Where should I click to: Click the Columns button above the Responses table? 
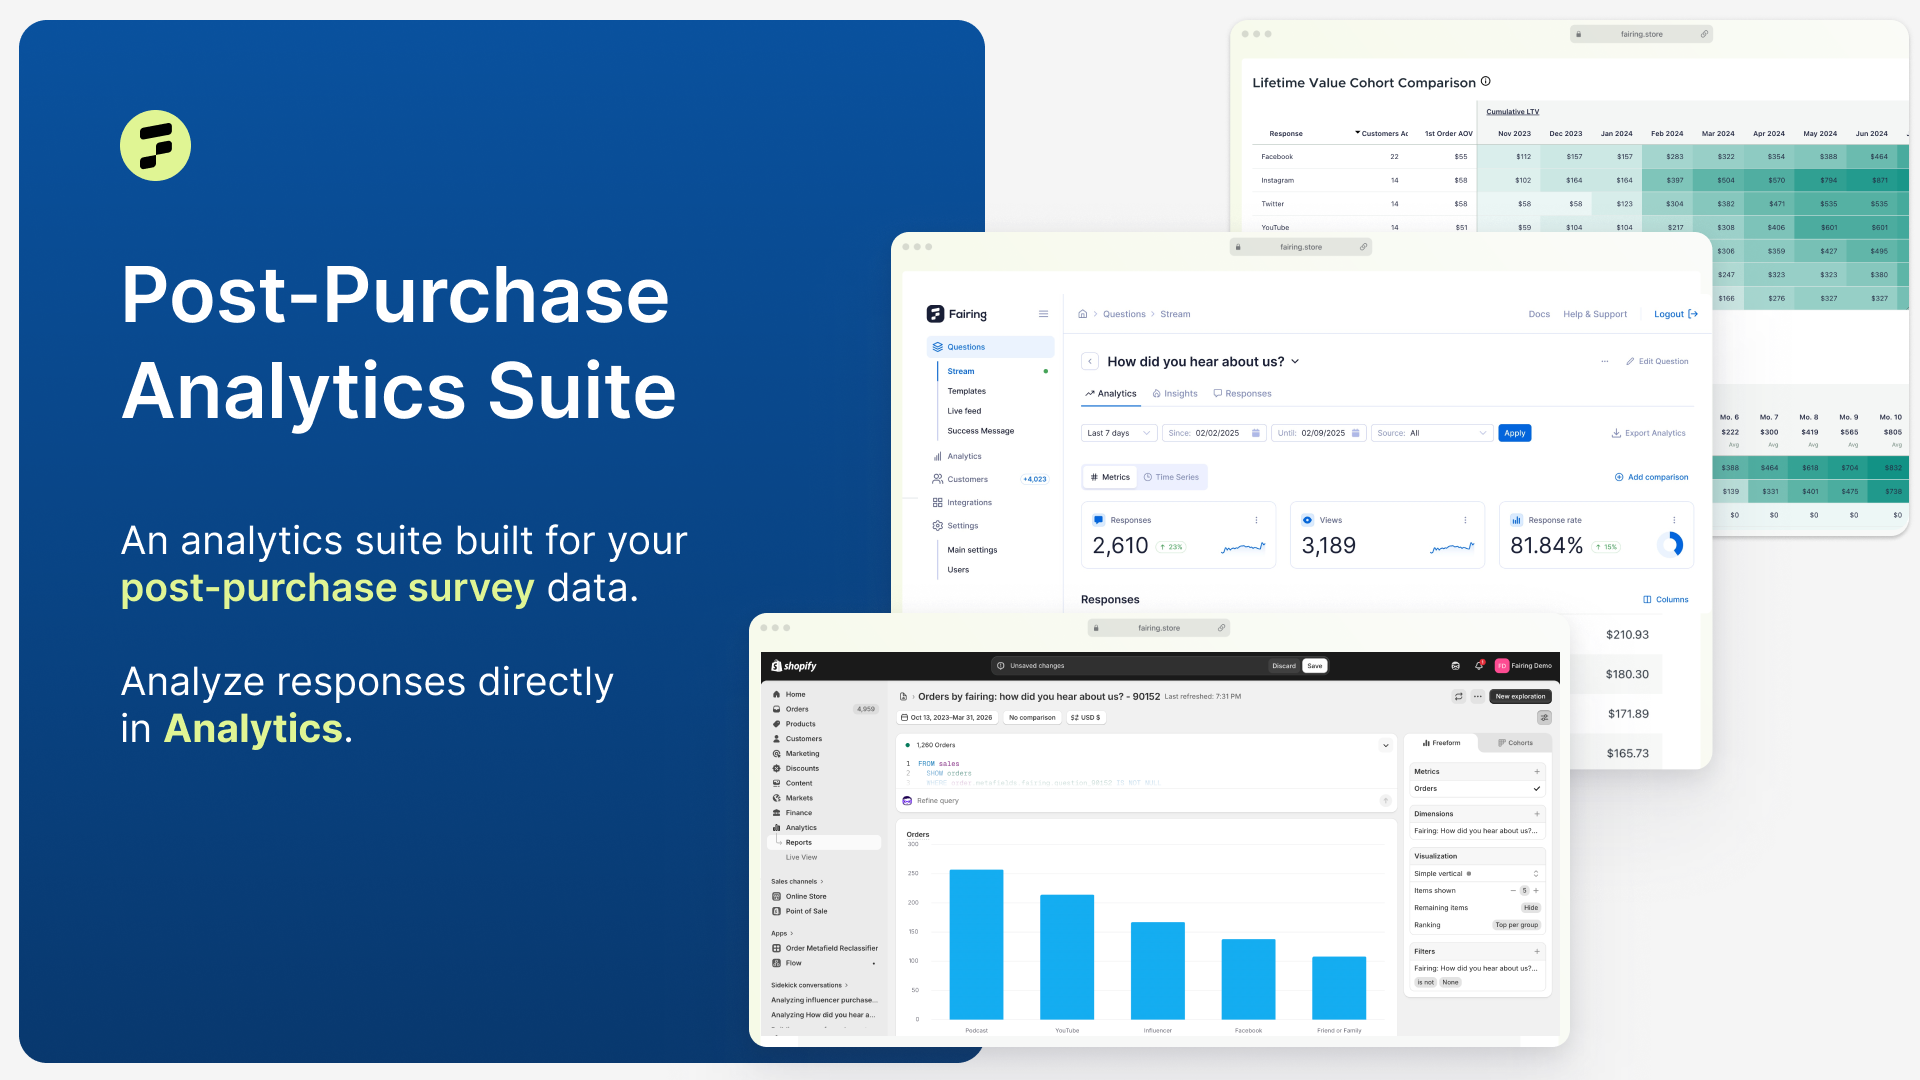(1665, 599)
